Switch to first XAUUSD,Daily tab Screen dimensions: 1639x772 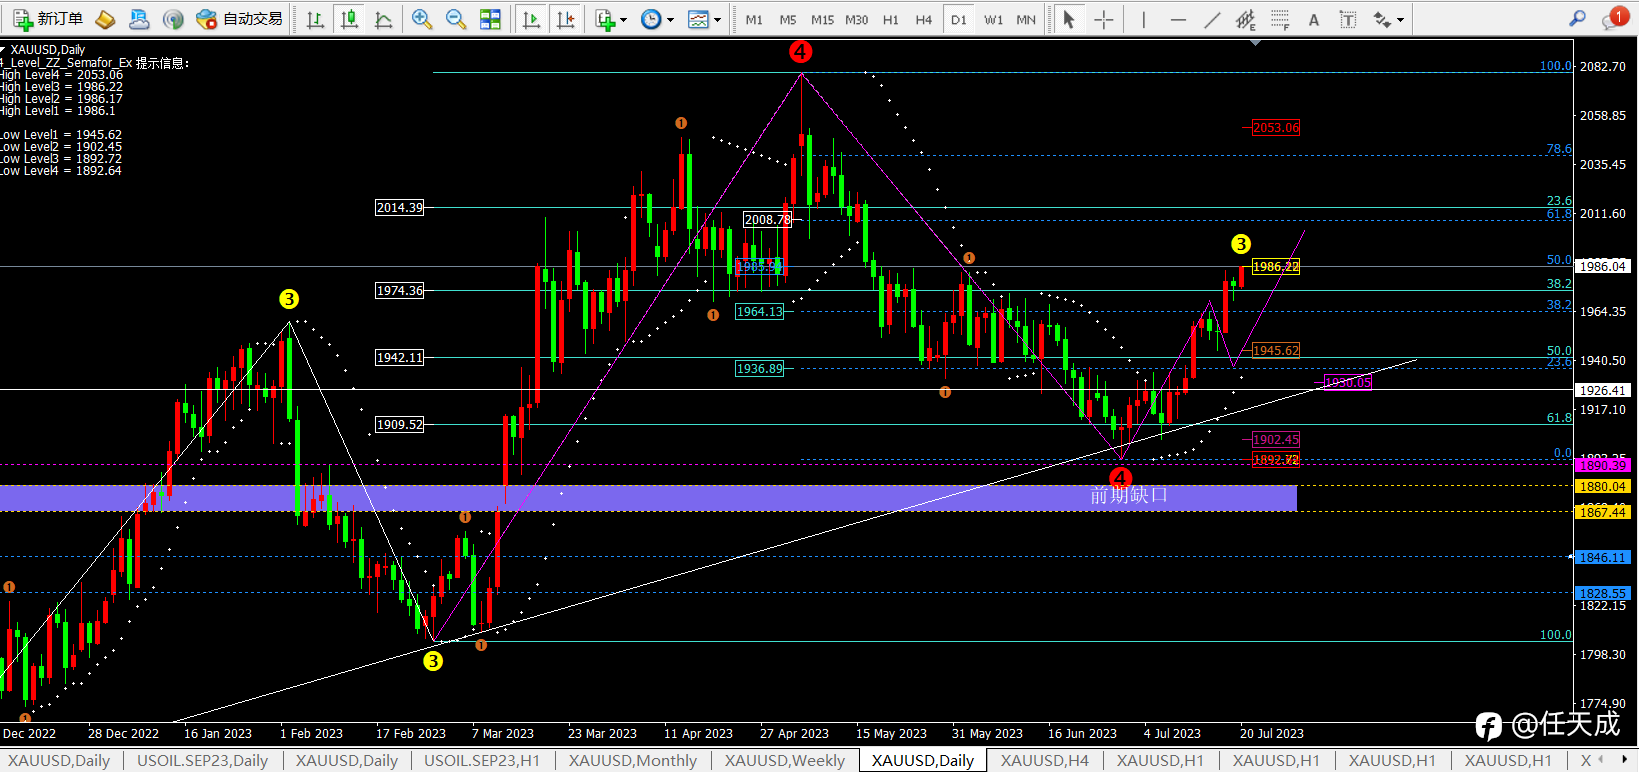pyautogui.click(x=59, y=760)
